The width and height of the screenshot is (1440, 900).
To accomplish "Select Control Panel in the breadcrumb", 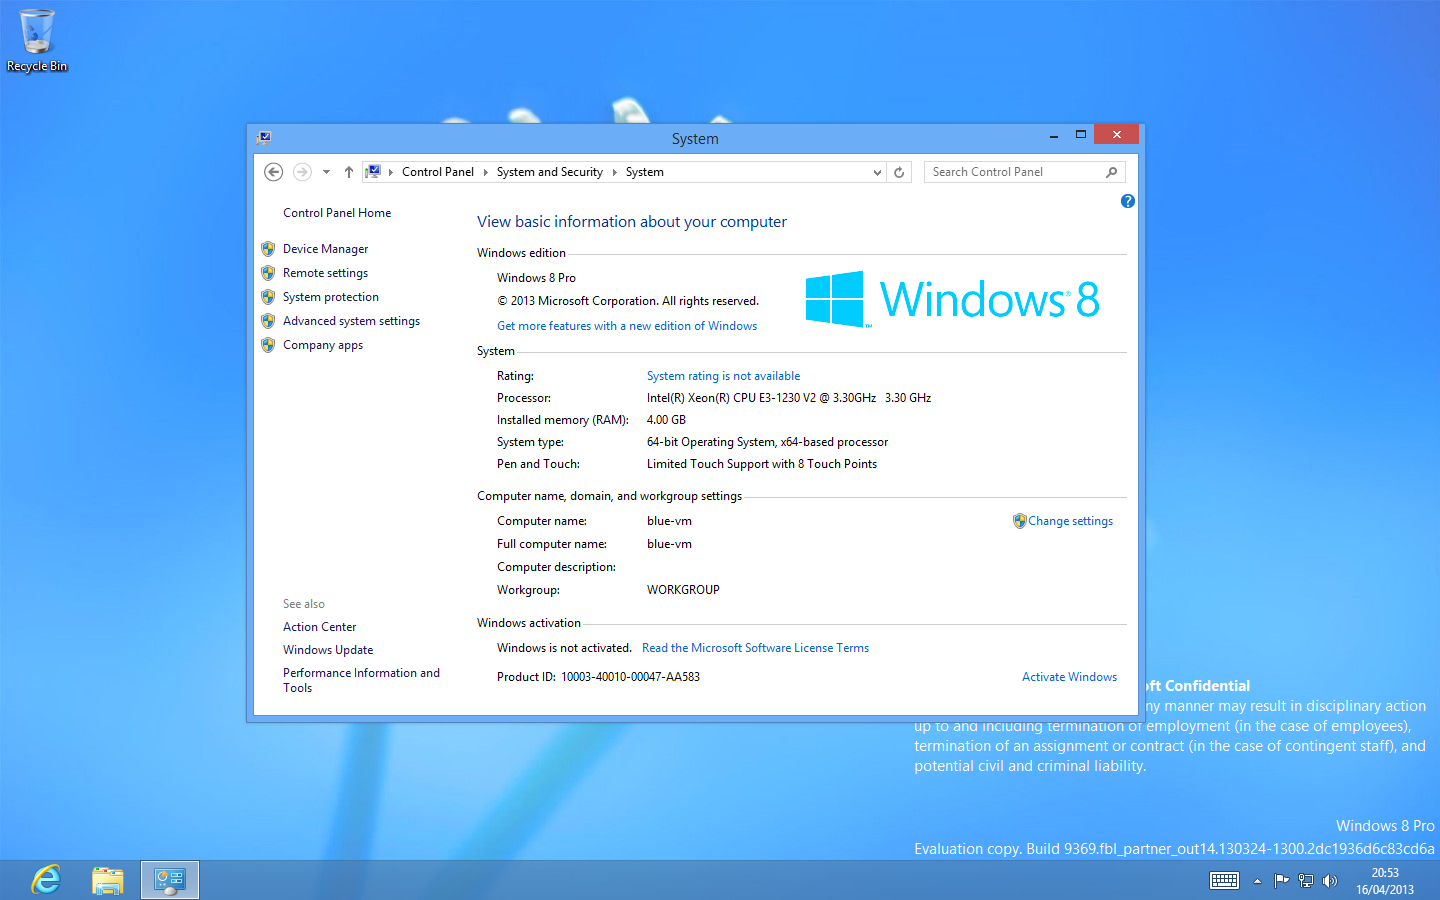I will point(438,172).
